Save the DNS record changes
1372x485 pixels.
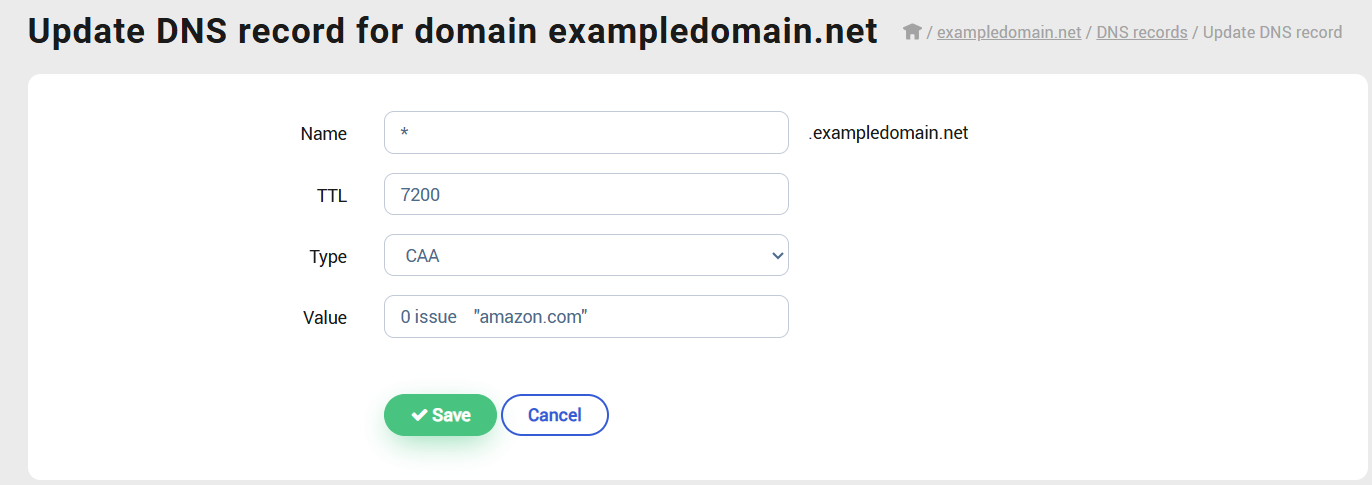(440, 415)
